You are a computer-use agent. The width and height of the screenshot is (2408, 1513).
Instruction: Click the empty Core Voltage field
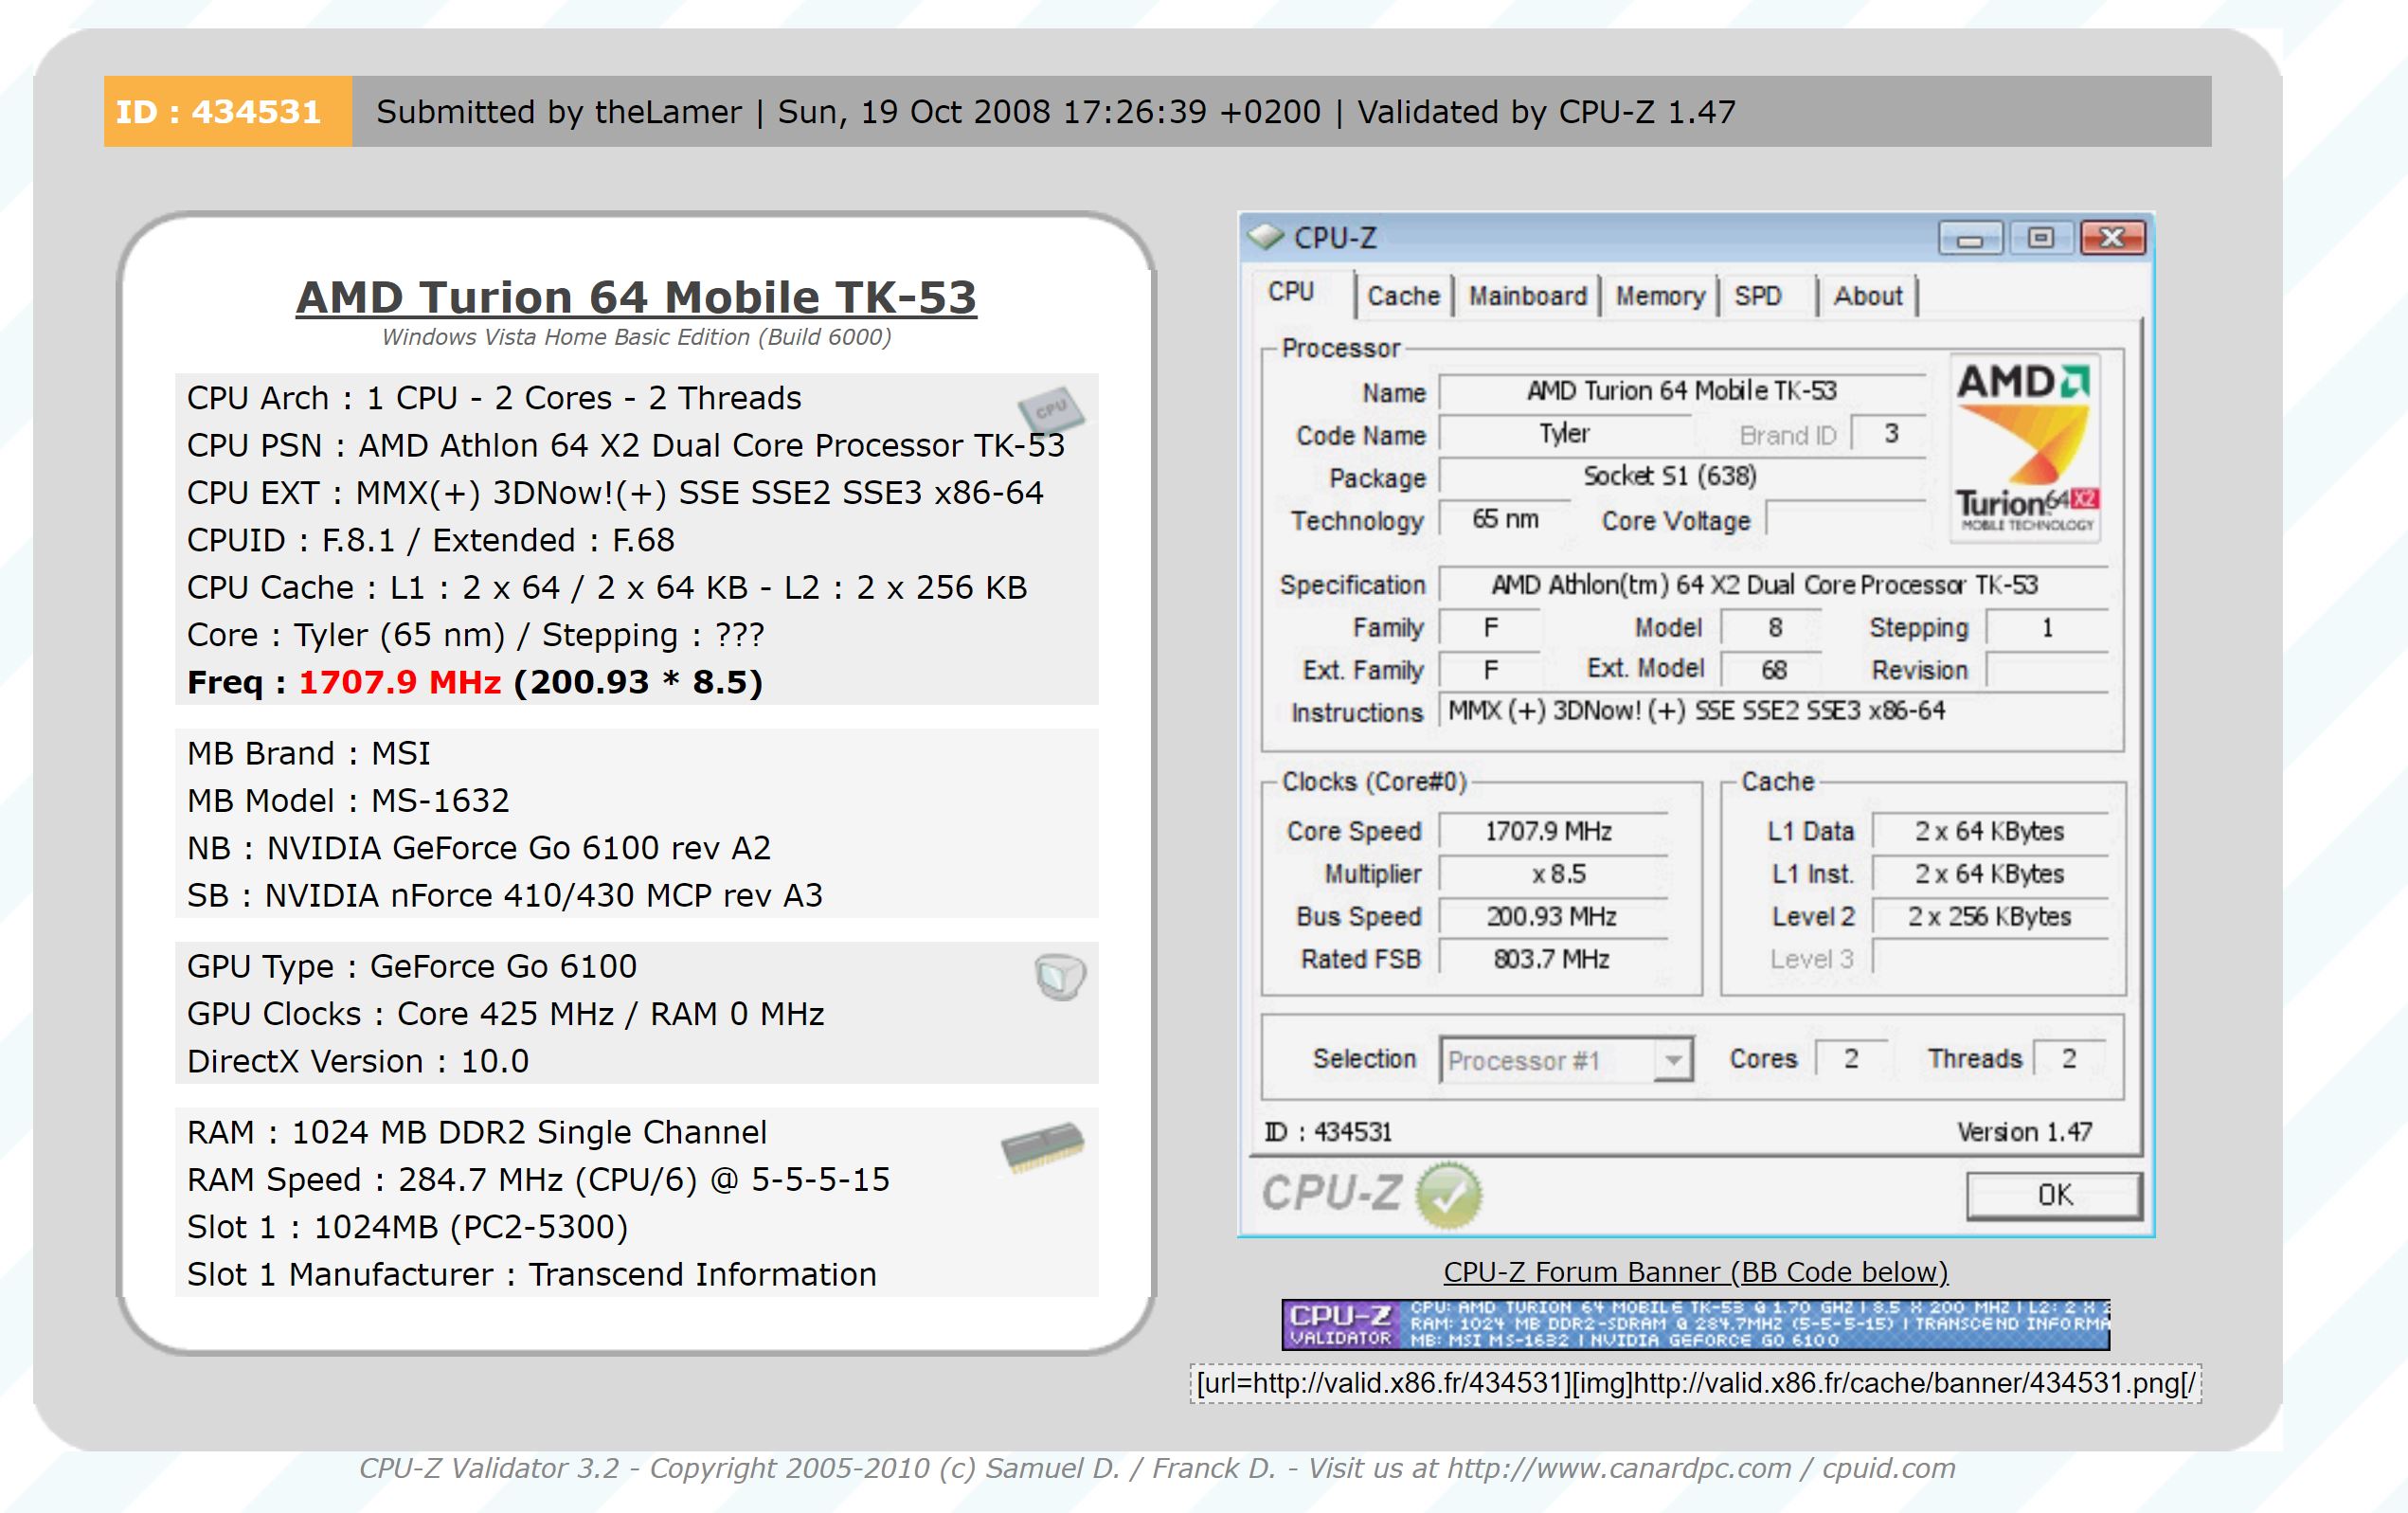(x=1846, y=520)
